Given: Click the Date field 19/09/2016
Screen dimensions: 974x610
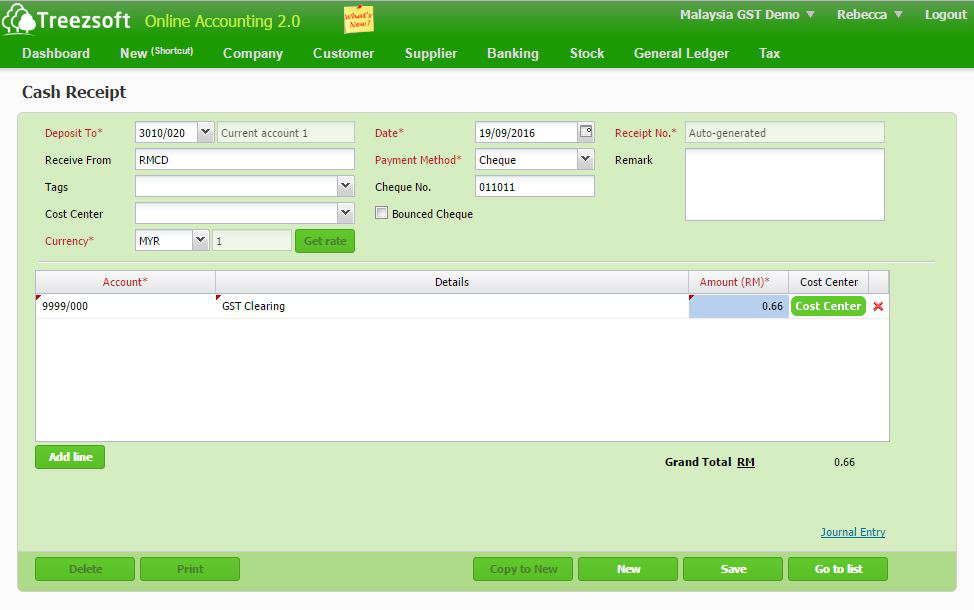Looking at the screenshot, I should coord(526,132).
